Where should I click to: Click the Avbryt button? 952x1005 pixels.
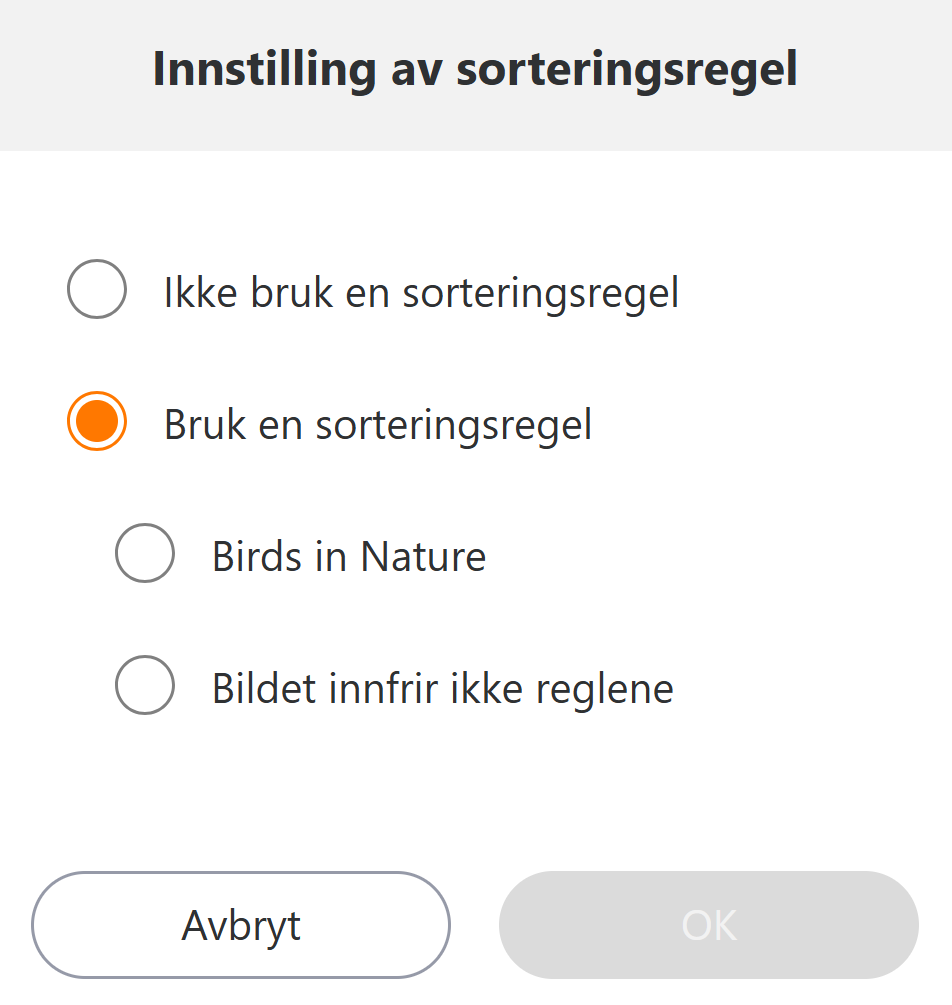(x=241, y=925)
